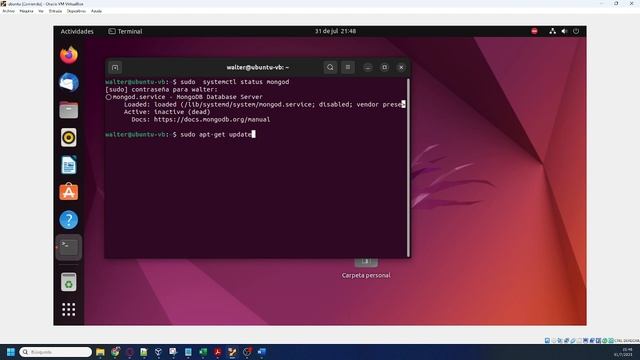Open the Files manager dock icon

coord(69,110)
